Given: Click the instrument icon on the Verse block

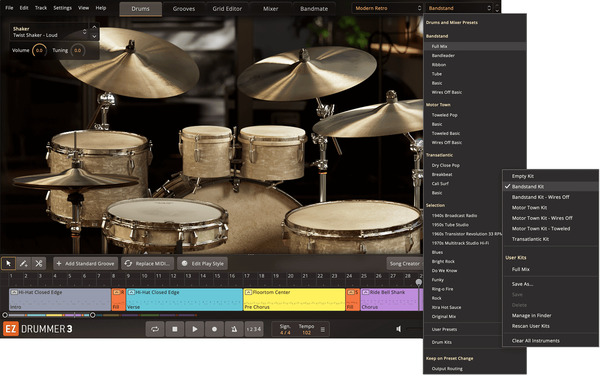Looking at the screenshot, I should pyautogui.click(x=131, y=292).
